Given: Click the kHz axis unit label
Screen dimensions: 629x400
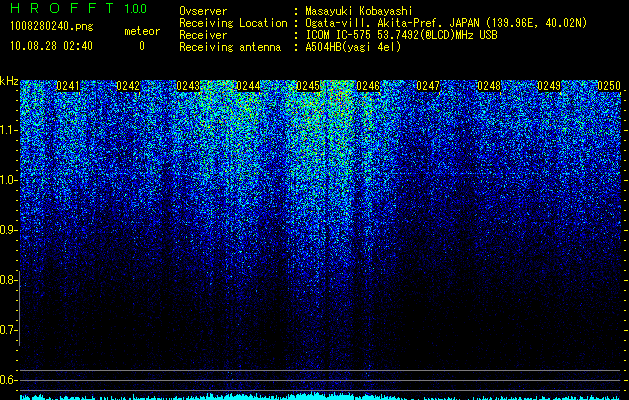Looking at the screenshot, I should click(x=9, y=81).
